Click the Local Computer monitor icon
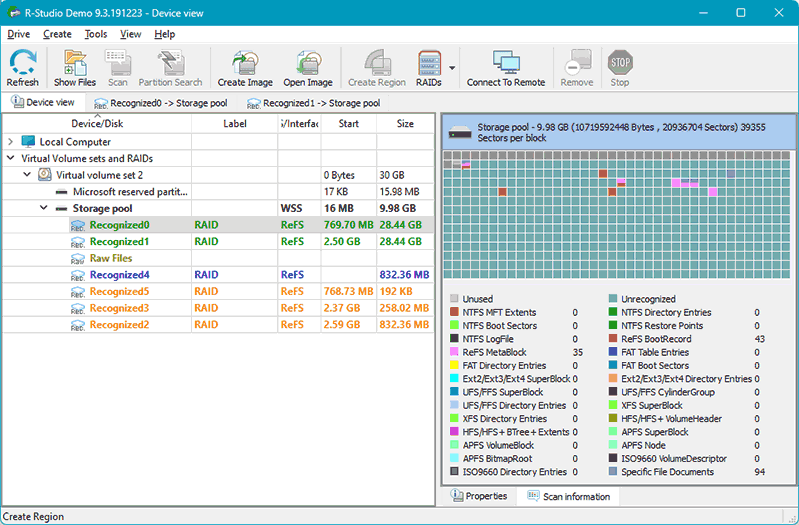This screenshot has width=799, height=525. pyautogui.click(x=28, y=142)
